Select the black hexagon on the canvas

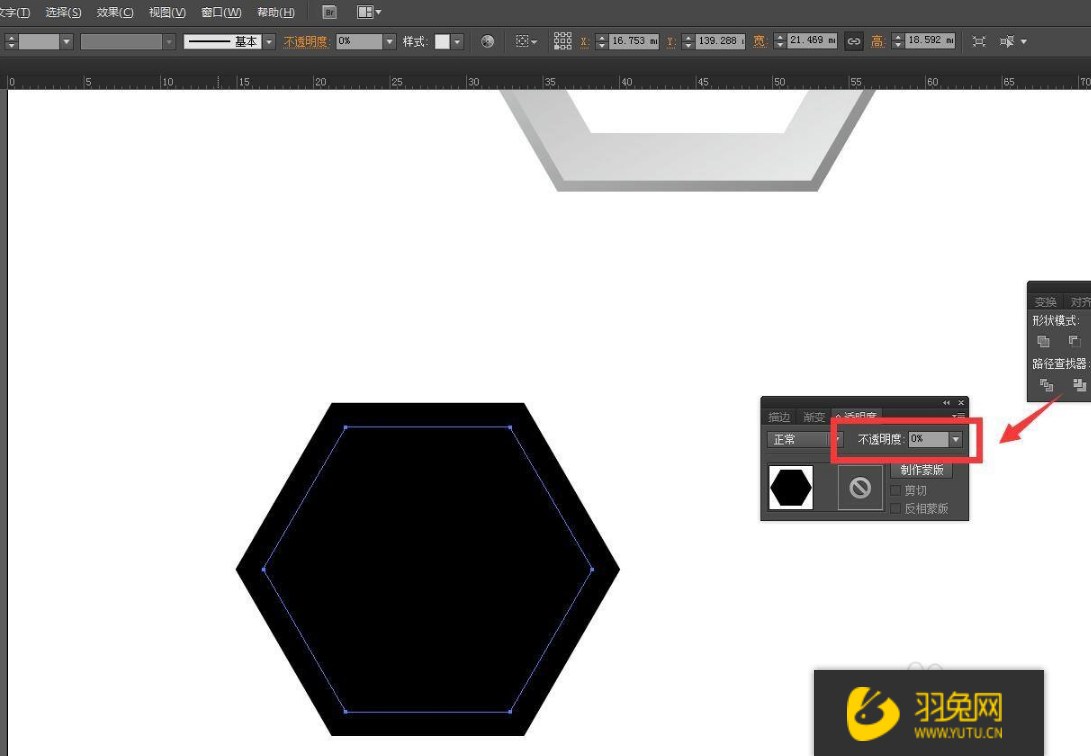427,569
